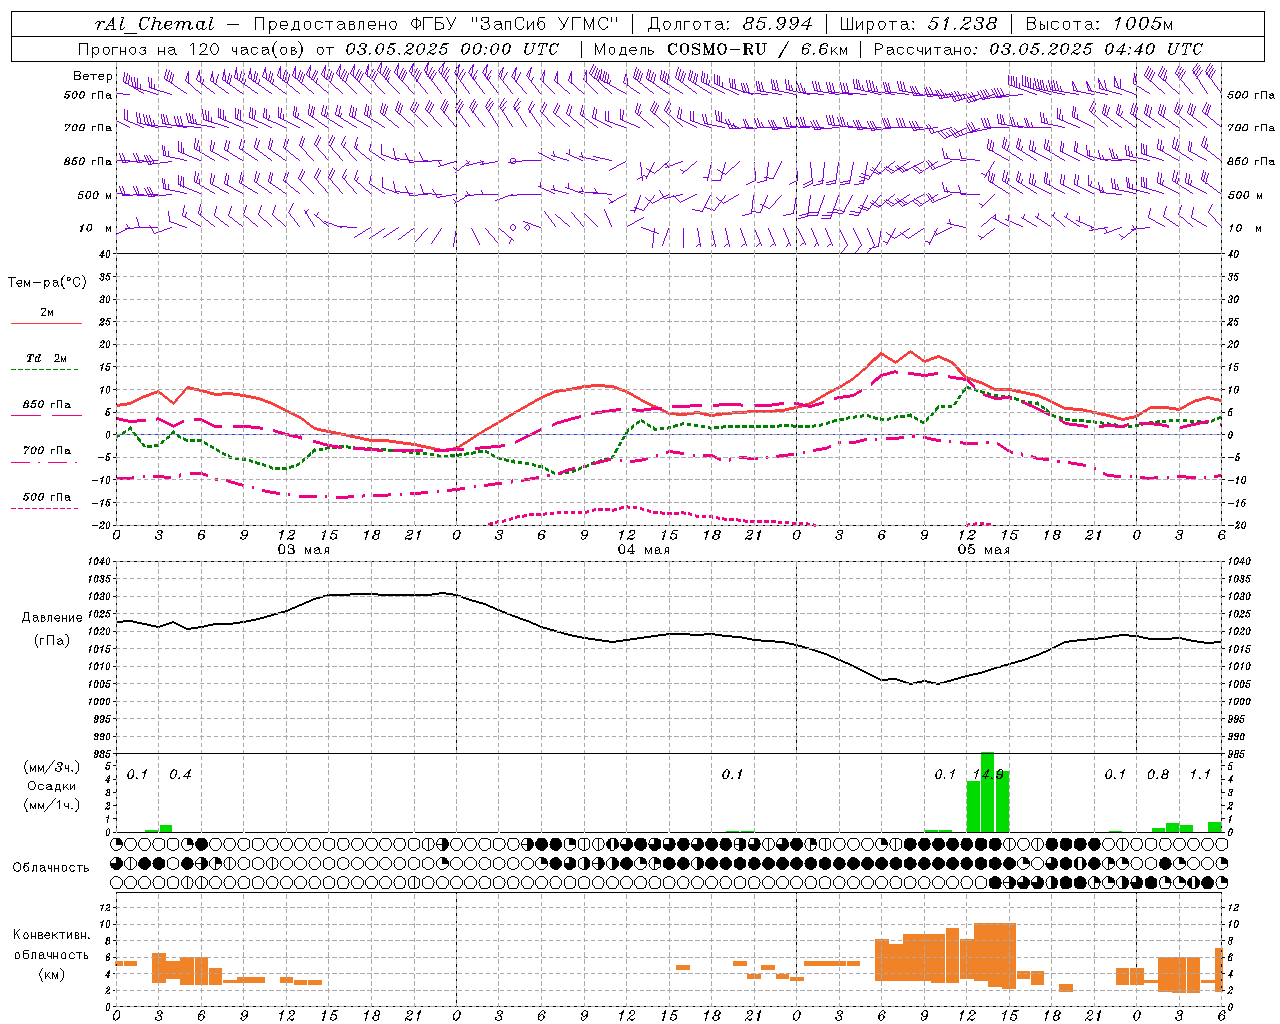Click the 14.9 precipitation total
This screenshot has width=1280, height=1024.
(x=988, y=775)
